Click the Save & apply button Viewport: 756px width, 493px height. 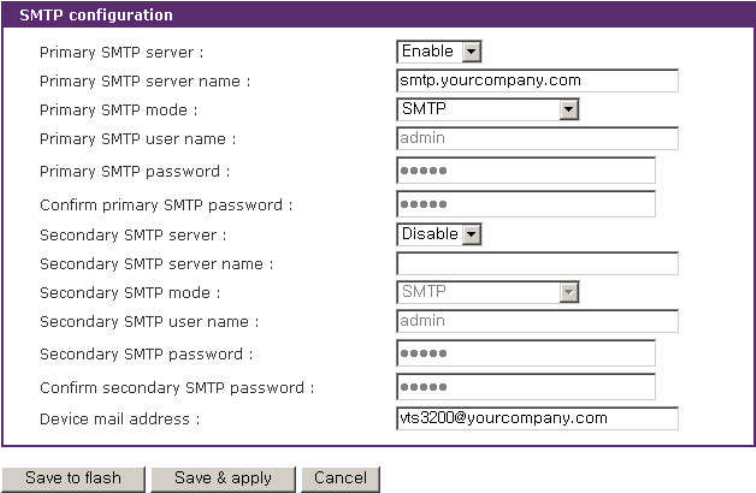pos(223,478)
